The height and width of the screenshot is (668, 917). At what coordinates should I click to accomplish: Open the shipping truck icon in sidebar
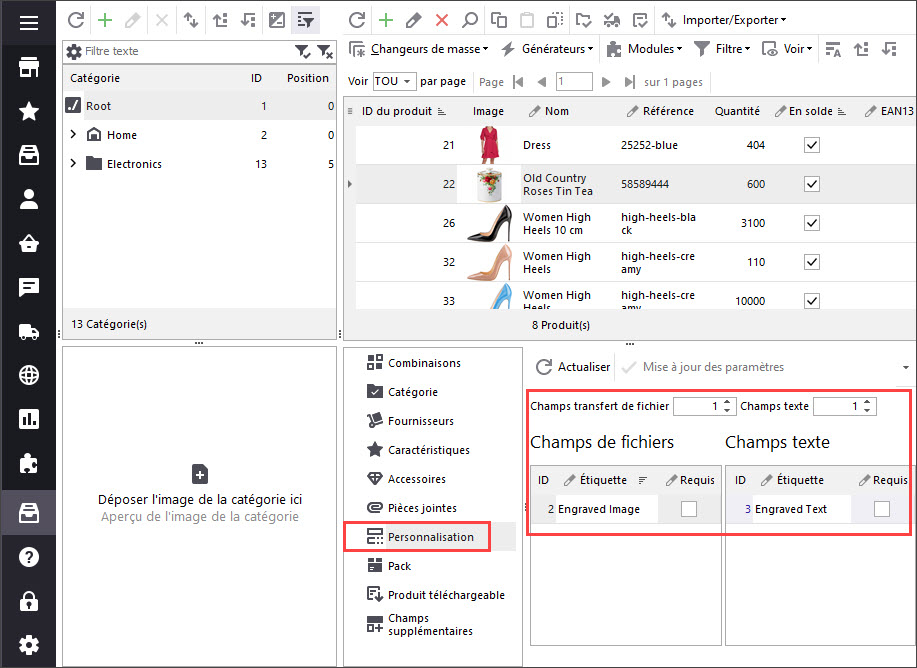(x=29, y=332)
